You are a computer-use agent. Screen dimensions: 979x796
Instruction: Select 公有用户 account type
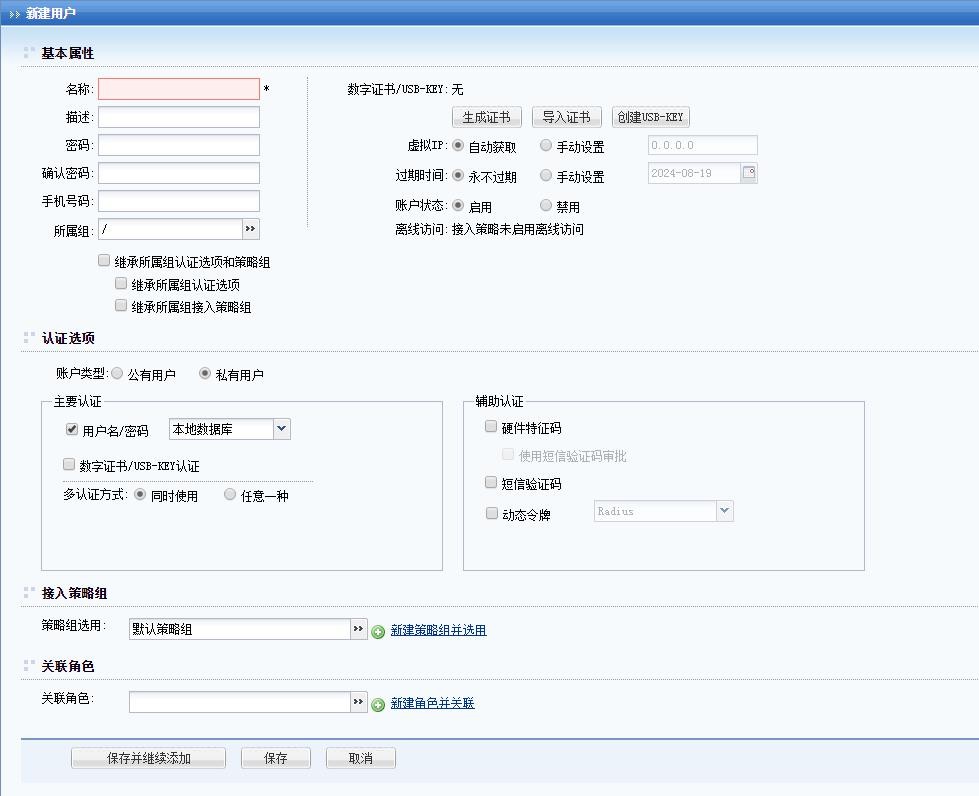pyautogui.click(x=118, y=374)
